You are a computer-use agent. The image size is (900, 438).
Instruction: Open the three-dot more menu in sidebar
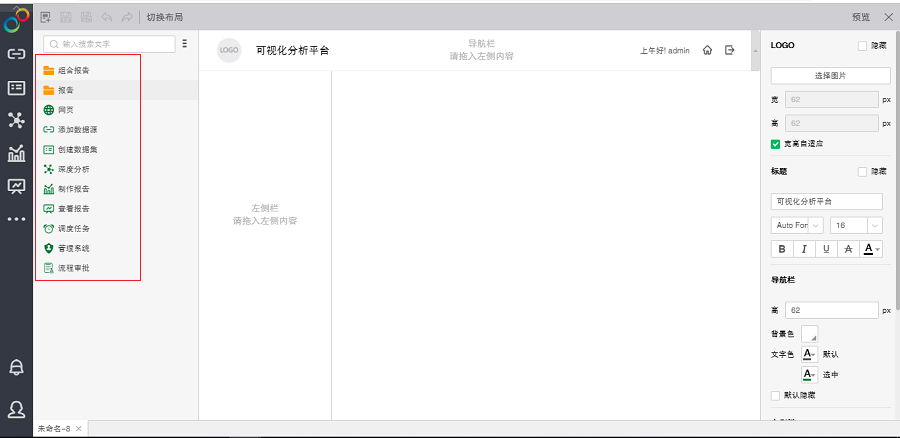[x=16, y=218]
